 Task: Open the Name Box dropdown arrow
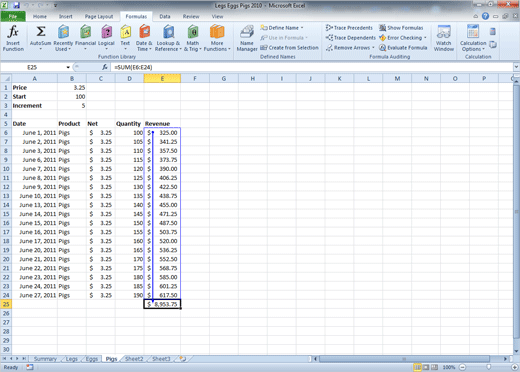(68, 67)
